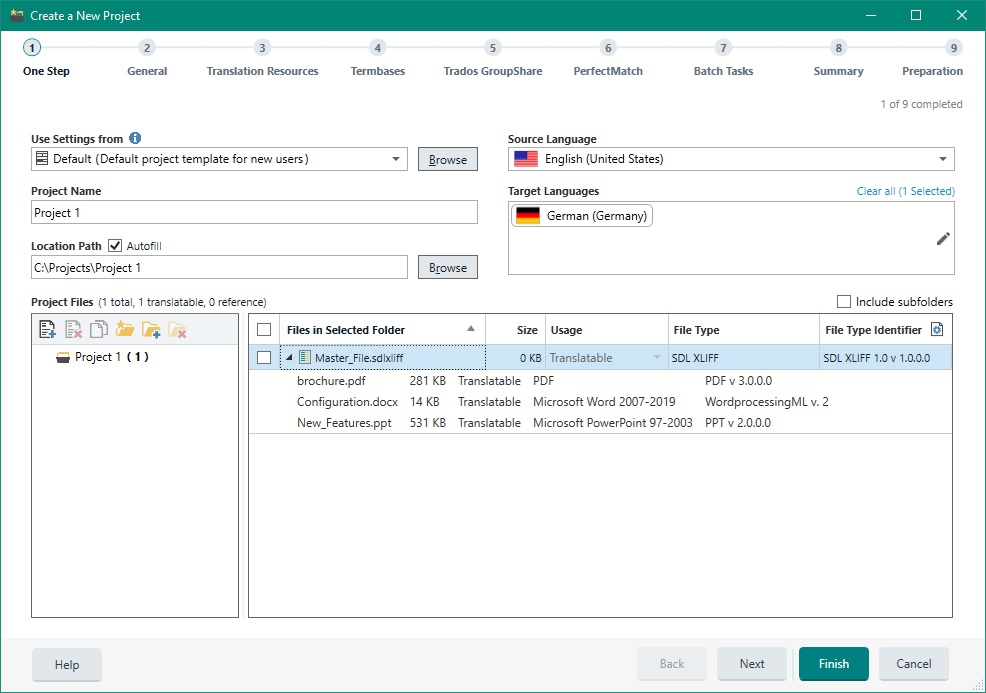Tick the checkbox for Master_File.sdlxliff
This screenshot has height=693, width=986.
click(x=264, y=358)
